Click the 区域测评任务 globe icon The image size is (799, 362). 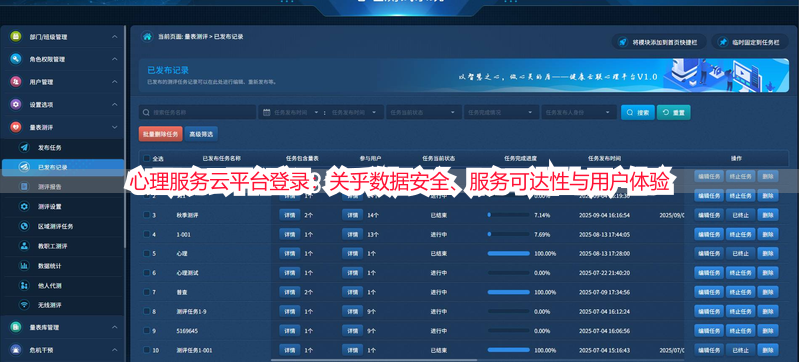(x=24, y=226)
